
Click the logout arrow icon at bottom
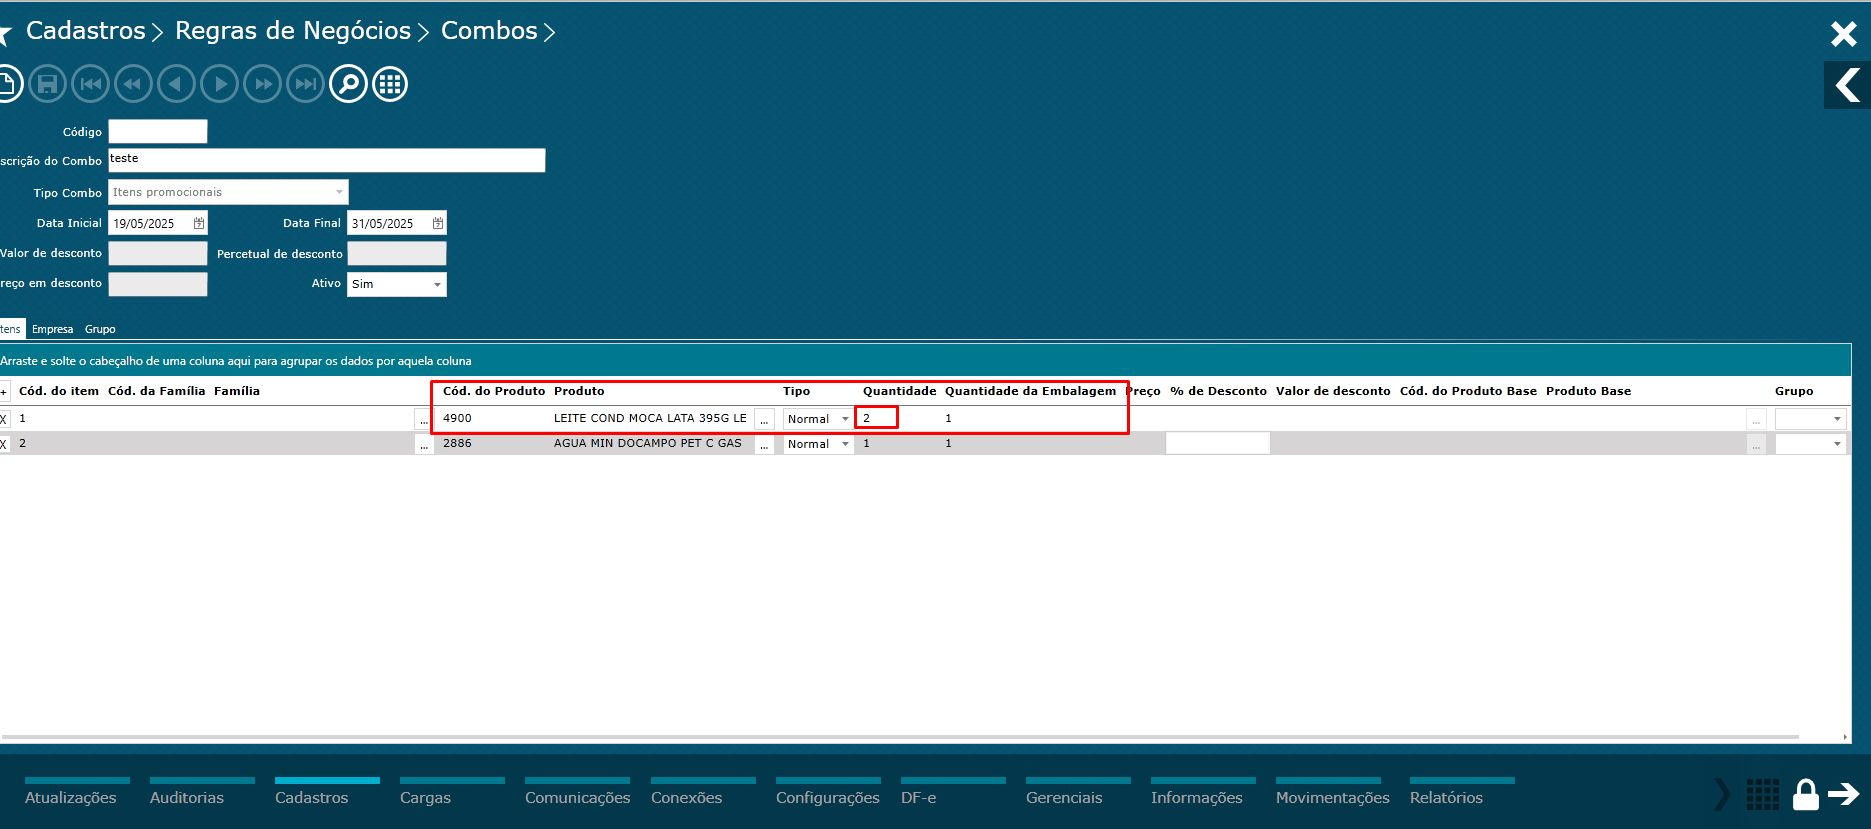coord(1843,794)
